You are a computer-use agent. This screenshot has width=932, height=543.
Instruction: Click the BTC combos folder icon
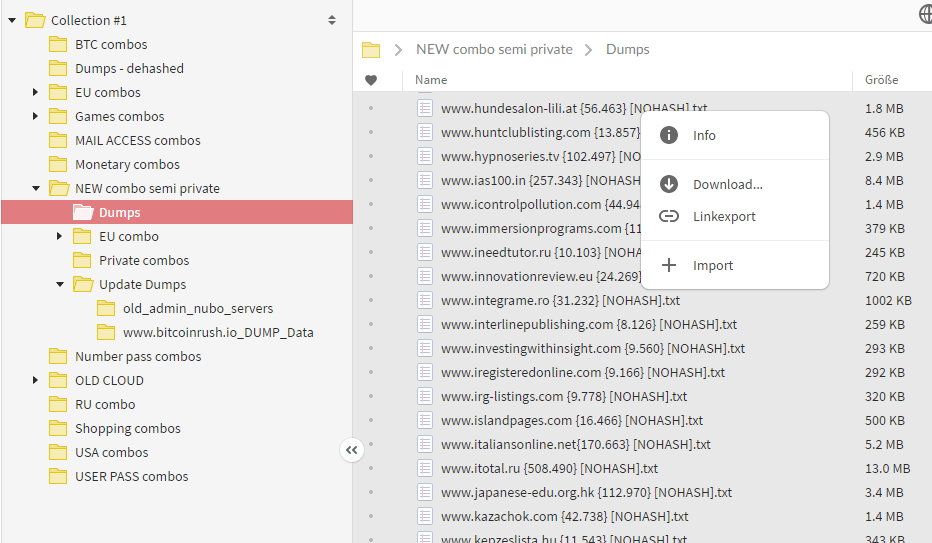(58, 45)
